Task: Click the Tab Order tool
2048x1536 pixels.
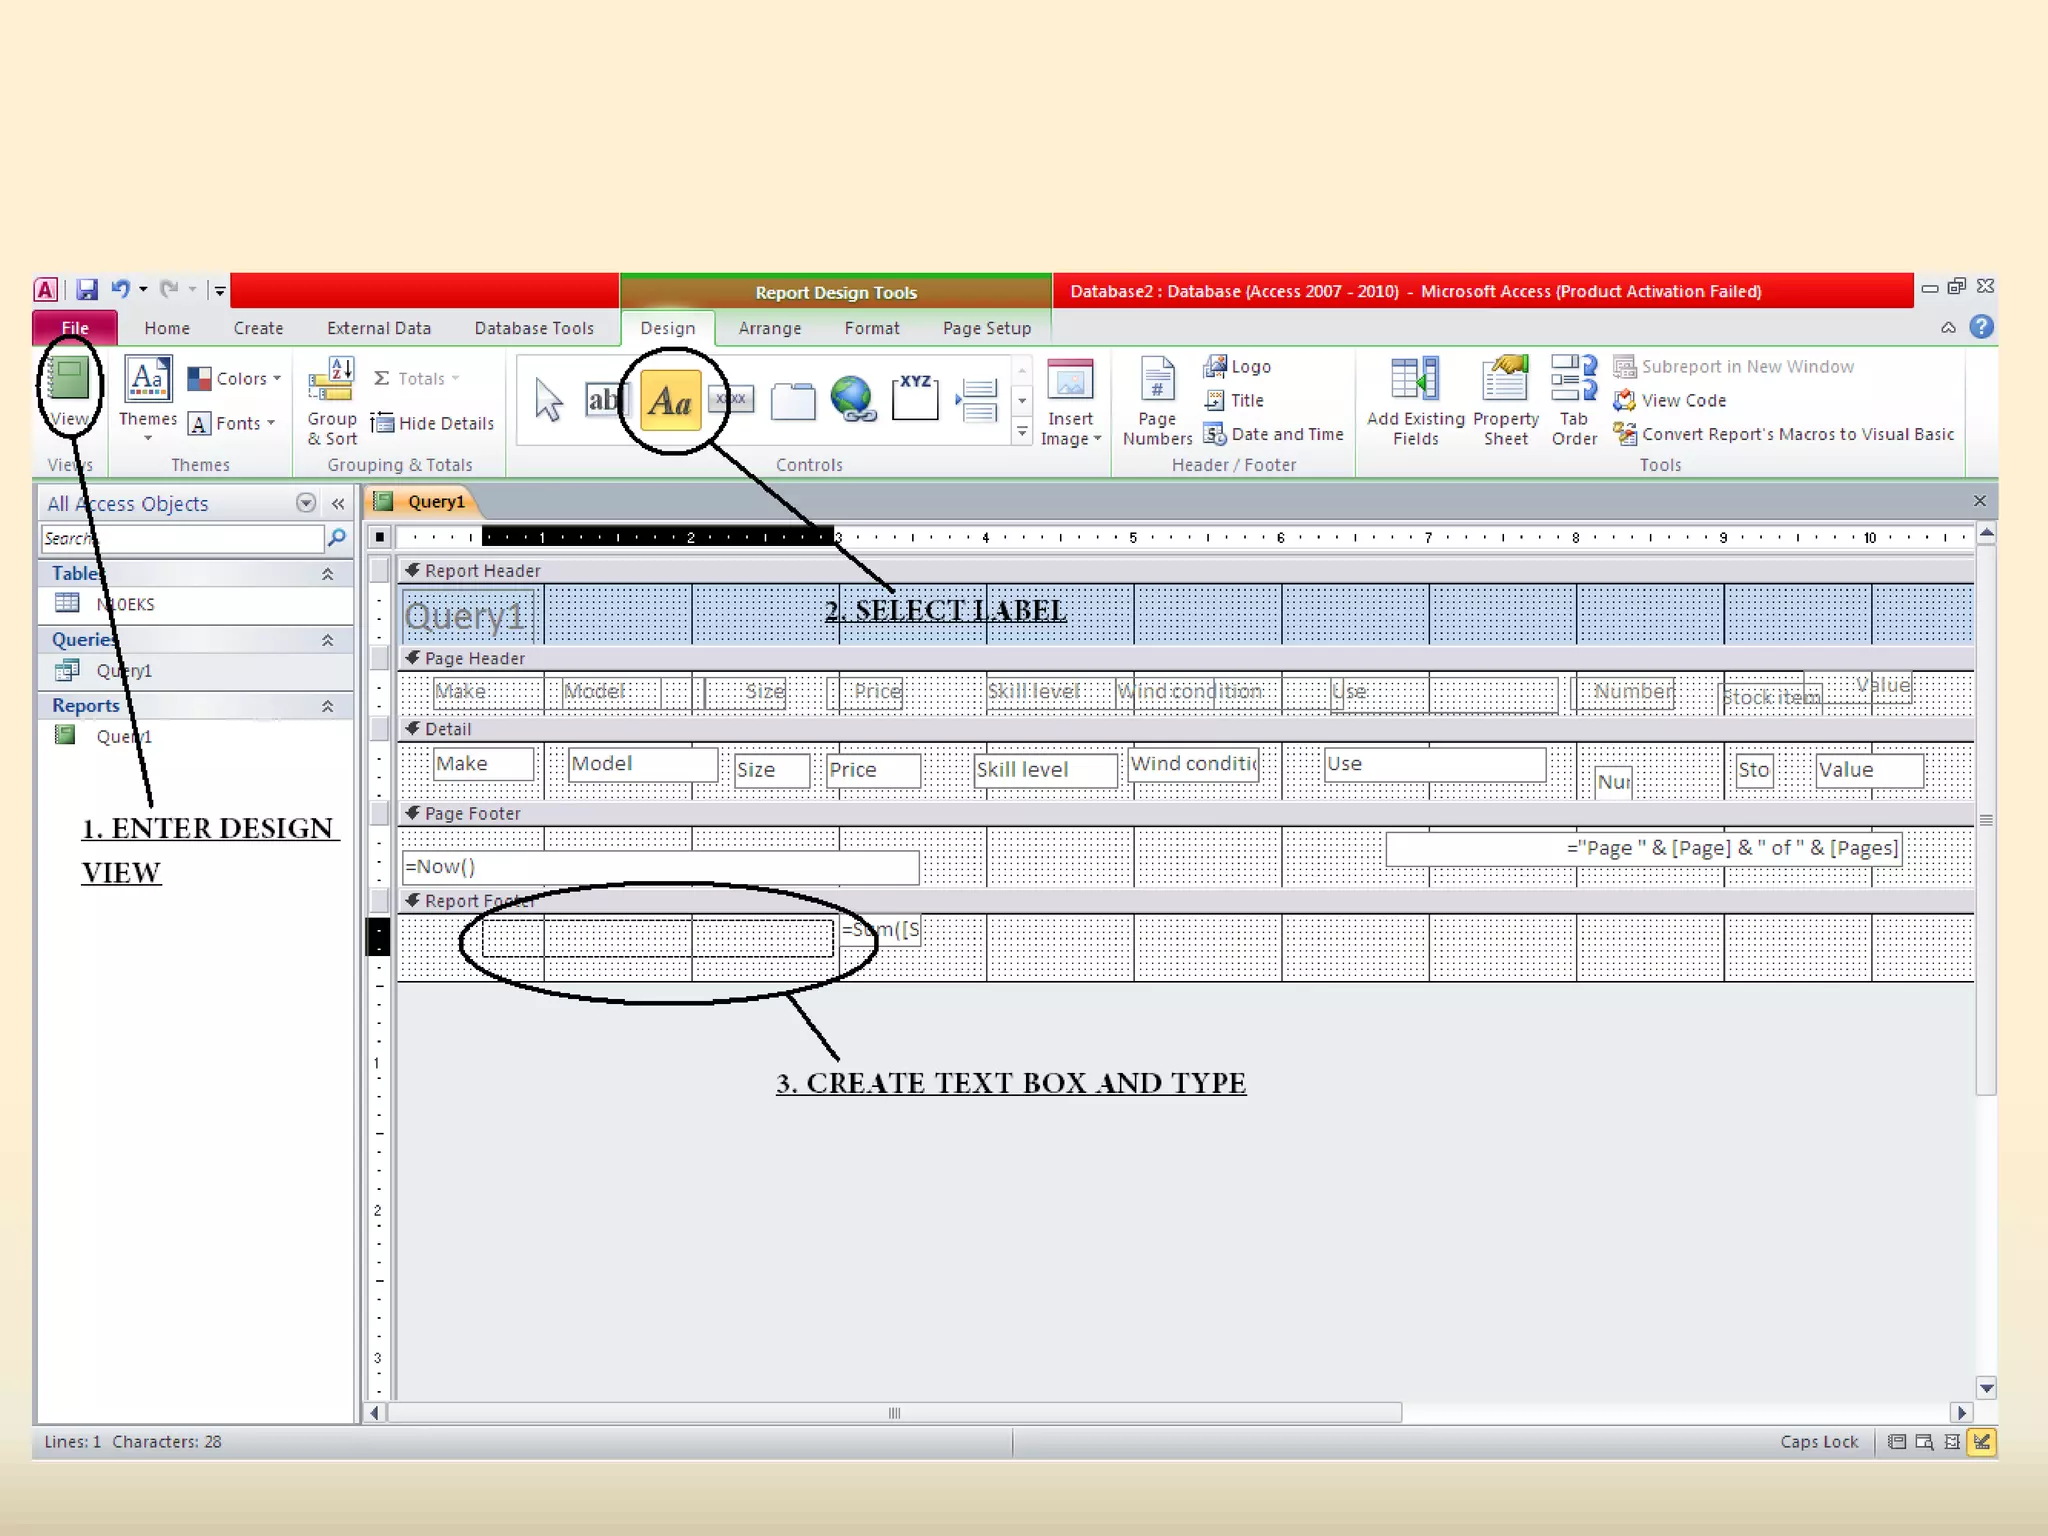Action: [x=1574, y=400]
